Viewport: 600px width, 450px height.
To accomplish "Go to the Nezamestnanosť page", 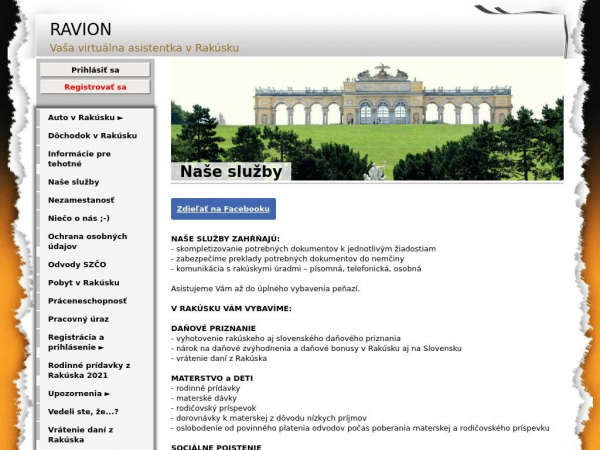I will [81, 200].
